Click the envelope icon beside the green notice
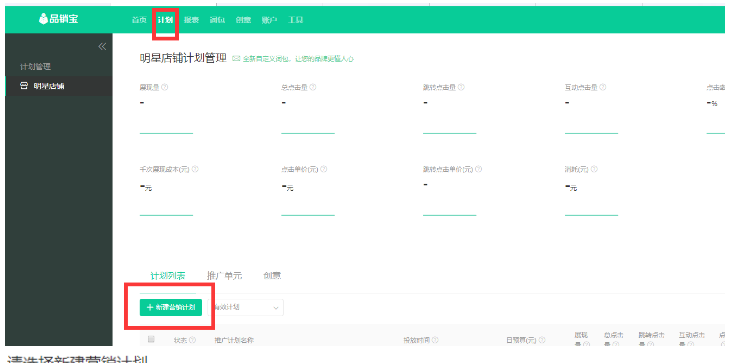The image size is (732, 363). click(236, 59)
